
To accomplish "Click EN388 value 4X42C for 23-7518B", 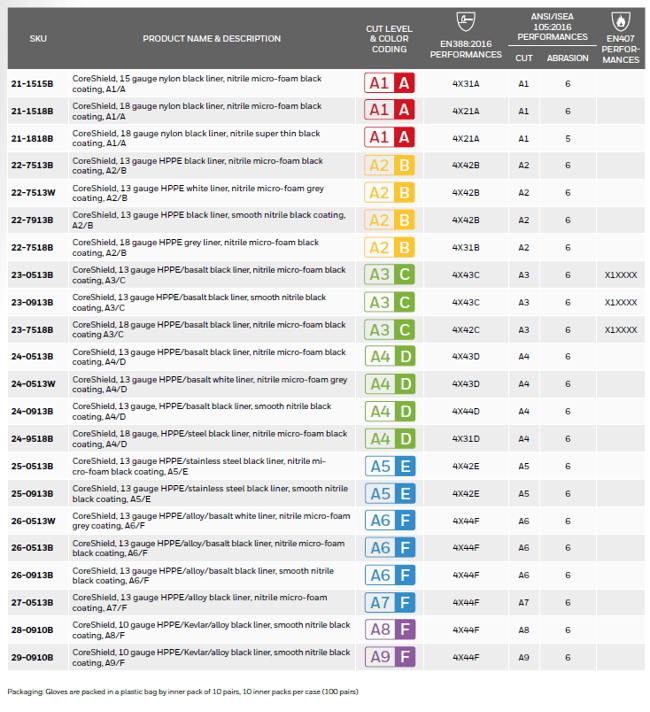I will (466, 330).
